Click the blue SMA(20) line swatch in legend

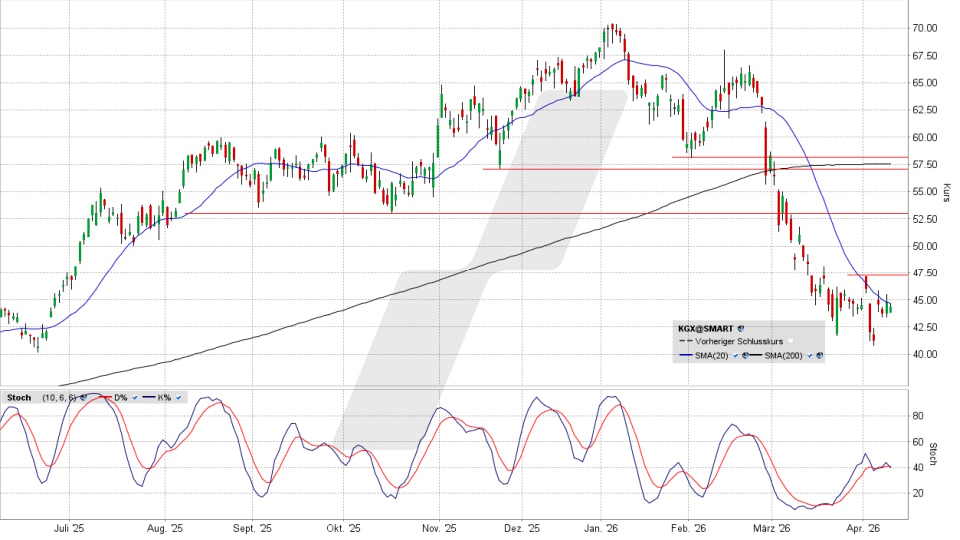[x=686, y=355]
